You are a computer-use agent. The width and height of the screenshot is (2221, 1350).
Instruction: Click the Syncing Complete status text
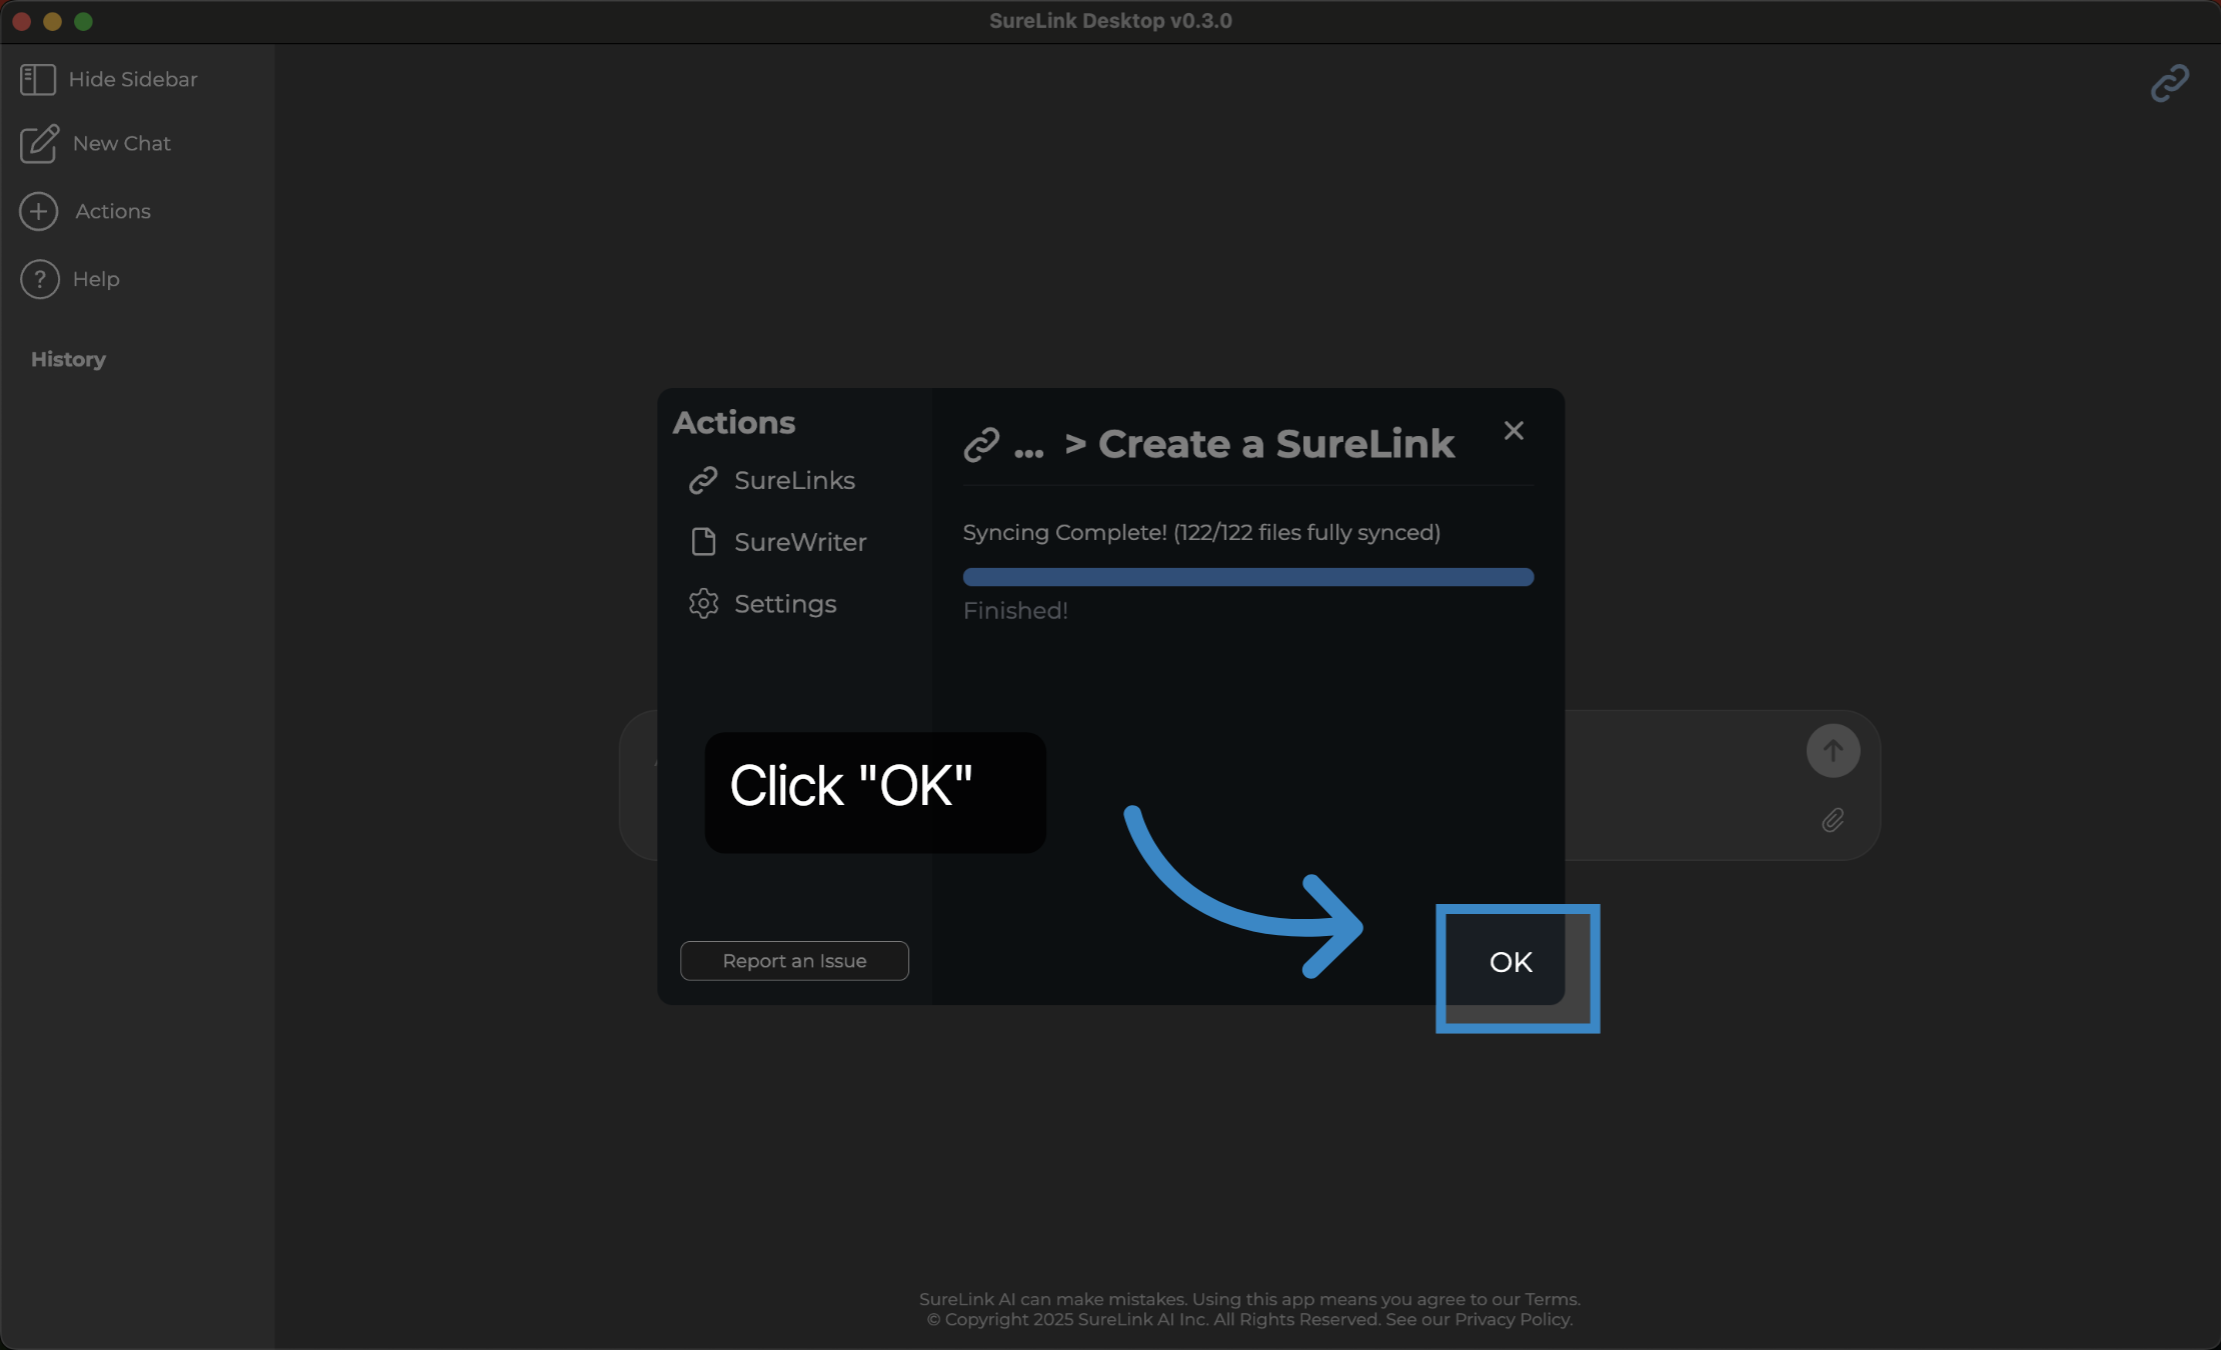(1201, 532)
